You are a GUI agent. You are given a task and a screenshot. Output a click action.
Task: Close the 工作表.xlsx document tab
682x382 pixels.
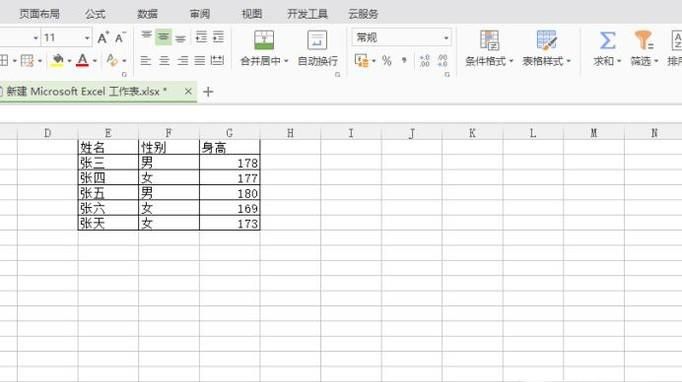pyautogui.click(x=188, y=91)
